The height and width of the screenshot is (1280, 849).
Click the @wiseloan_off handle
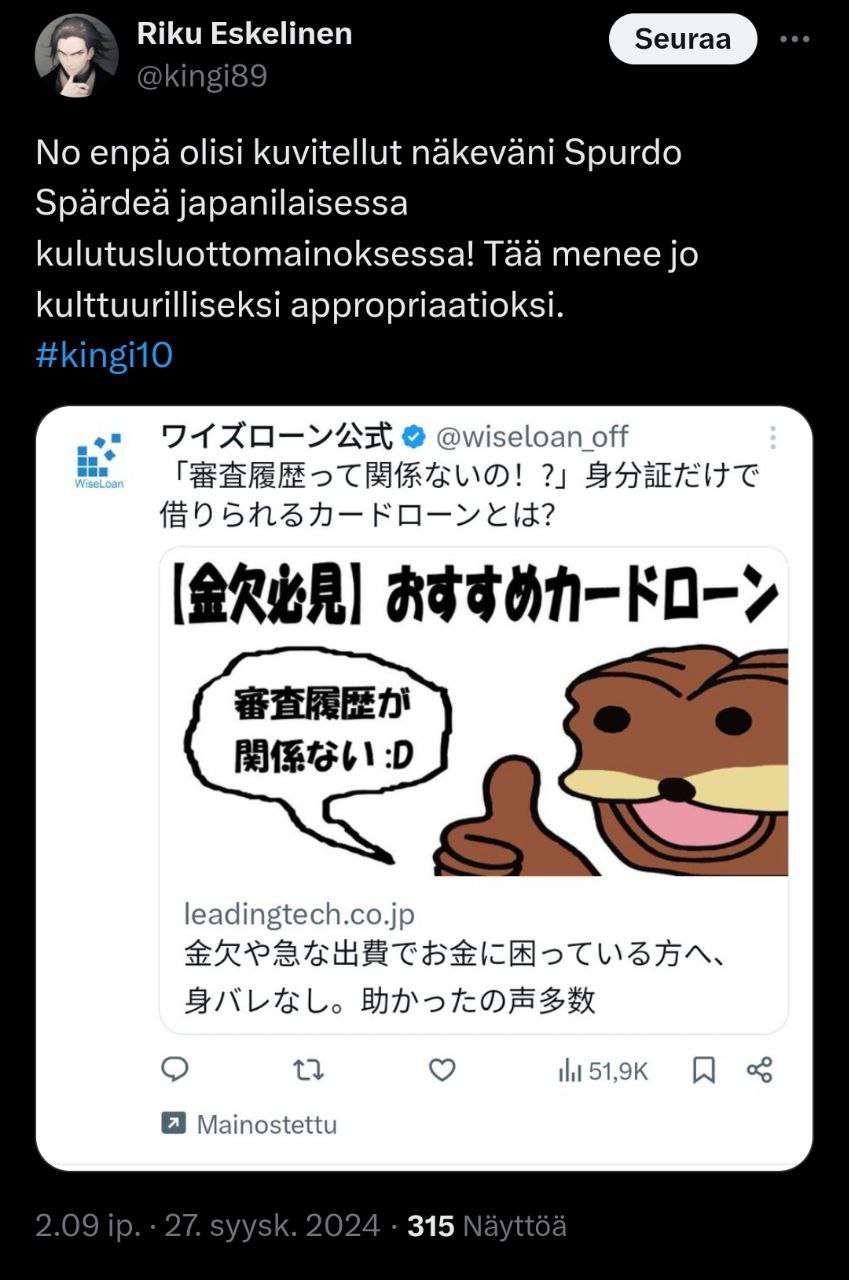click(x=532, y=436)
